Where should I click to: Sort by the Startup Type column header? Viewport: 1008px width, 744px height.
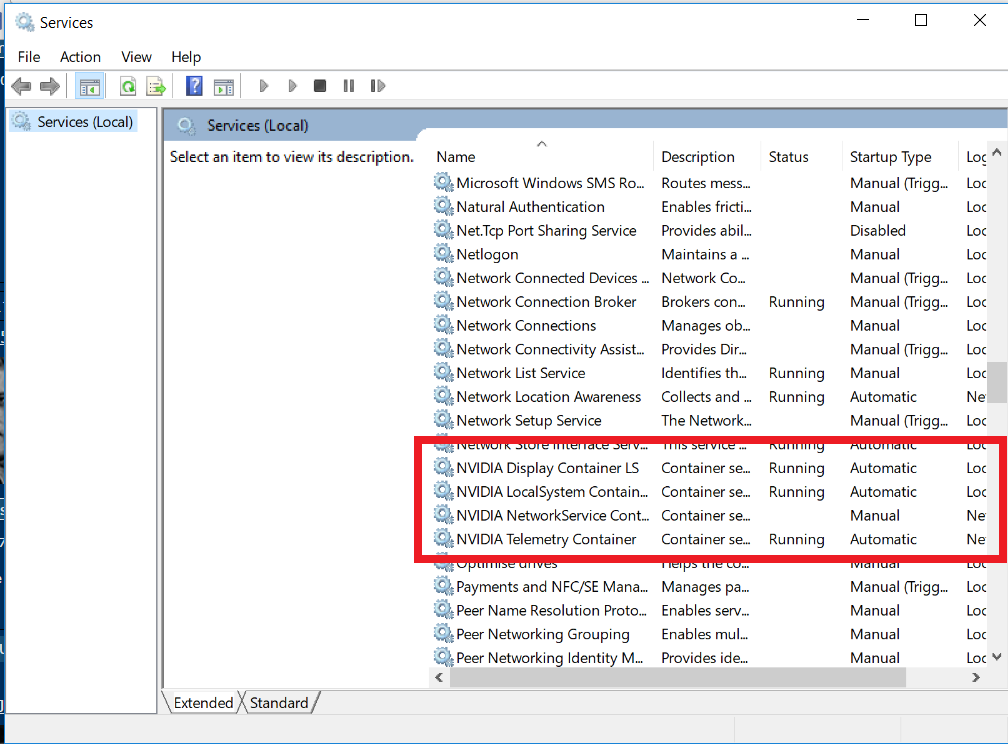[x=900, y=157]
